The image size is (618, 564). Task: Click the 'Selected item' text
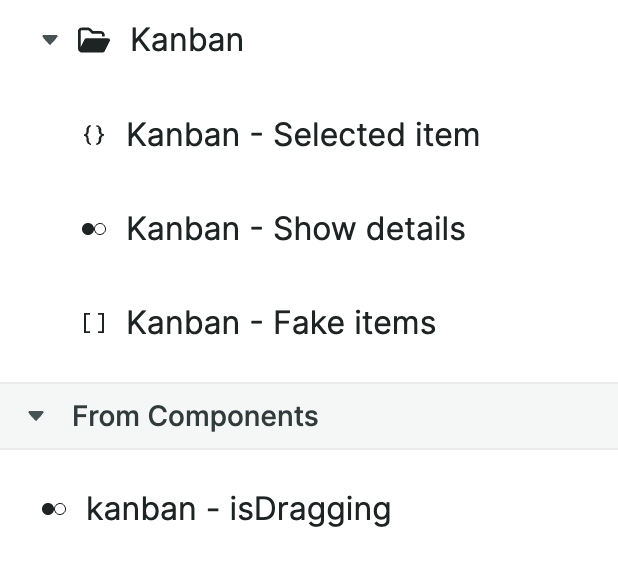pos(376,135)
